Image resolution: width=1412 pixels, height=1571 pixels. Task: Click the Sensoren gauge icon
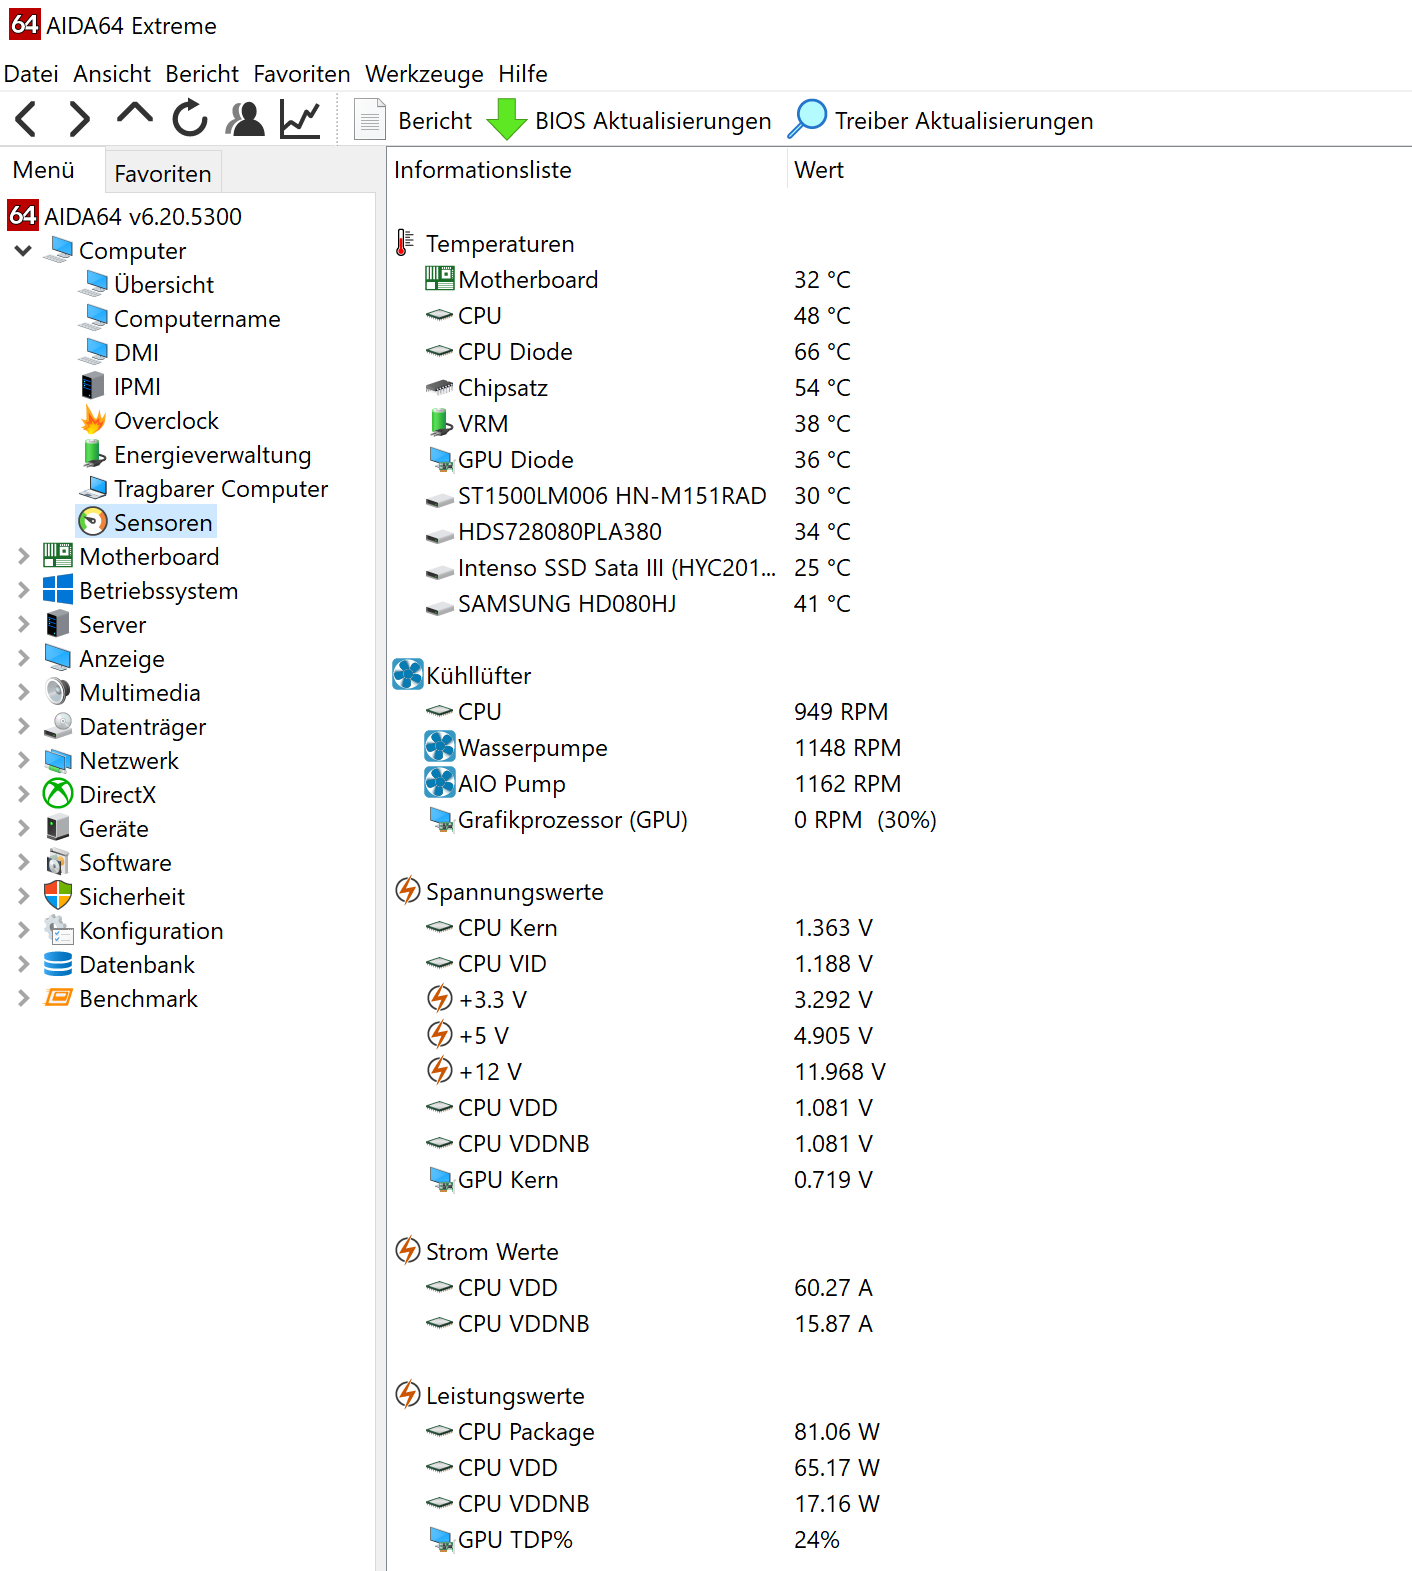[x=93, y=522]
